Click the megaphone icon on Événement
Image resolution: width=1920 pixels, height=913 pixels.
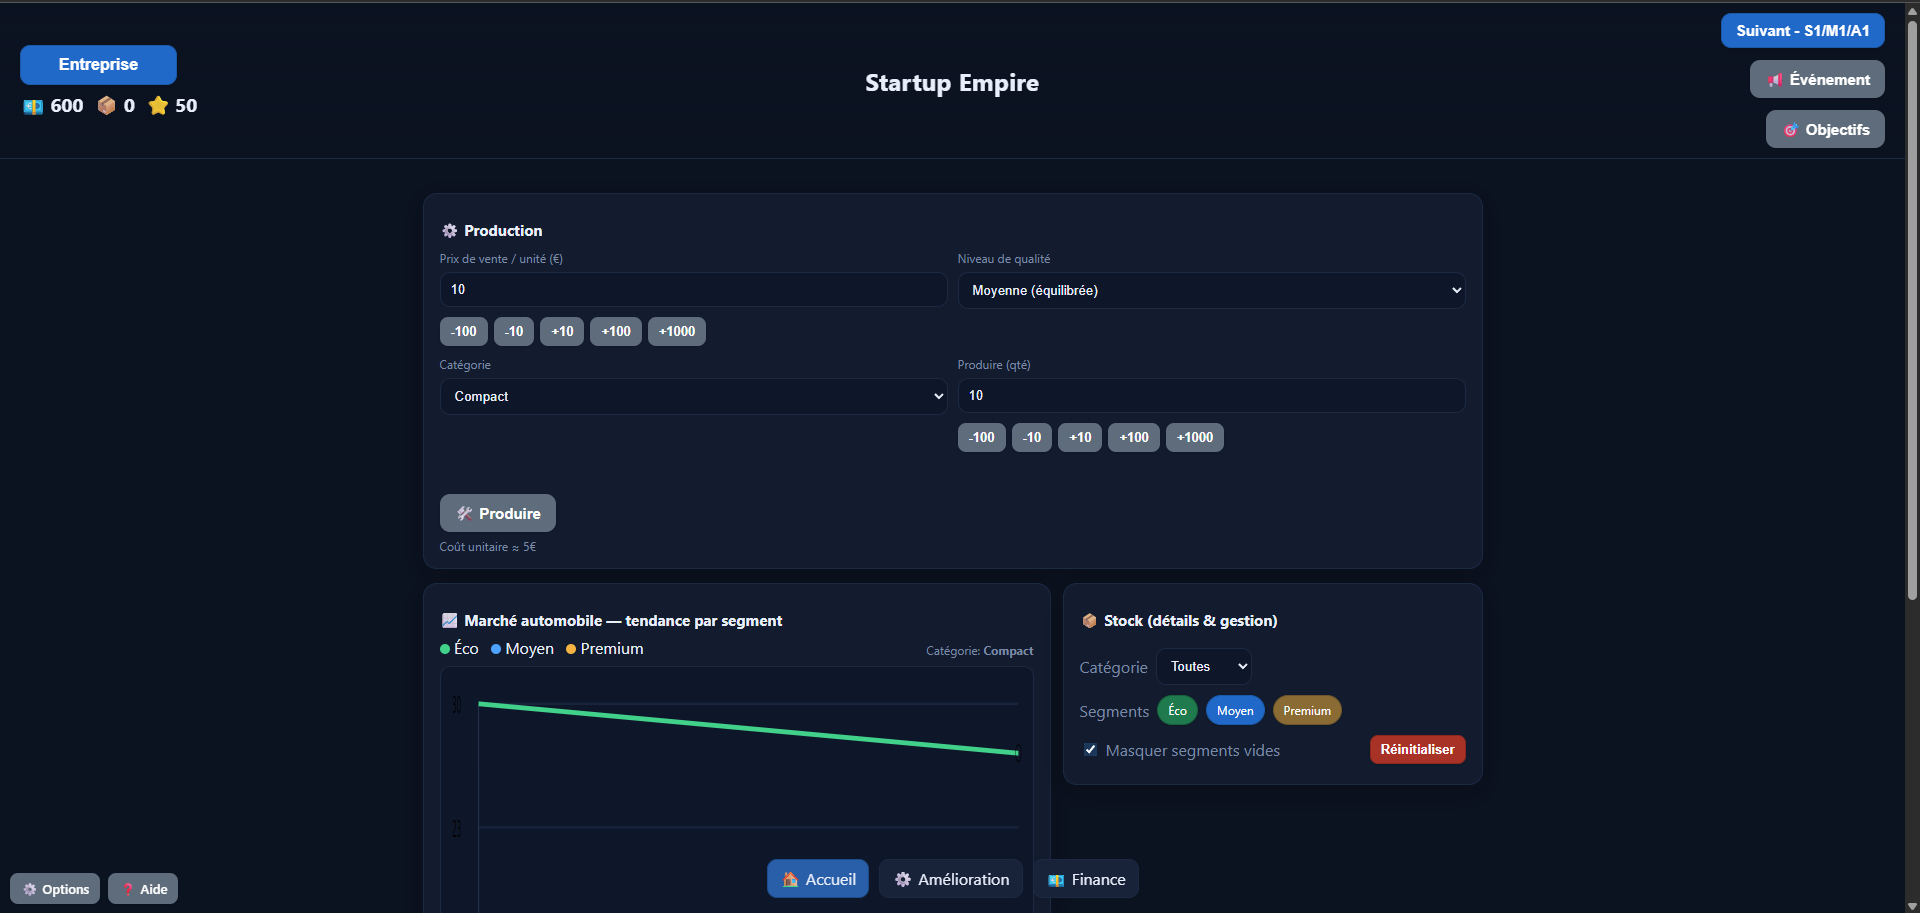pyautogui.click(x=1775, y=80)
